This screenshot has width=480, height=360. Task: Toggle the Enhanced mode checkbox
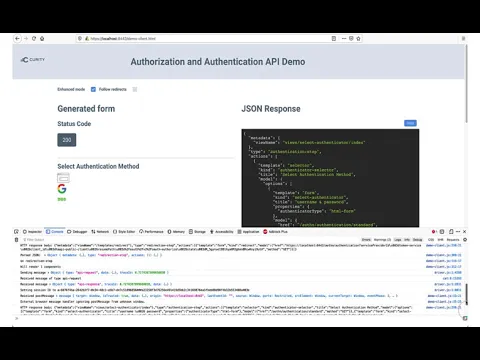click(93, 89)
